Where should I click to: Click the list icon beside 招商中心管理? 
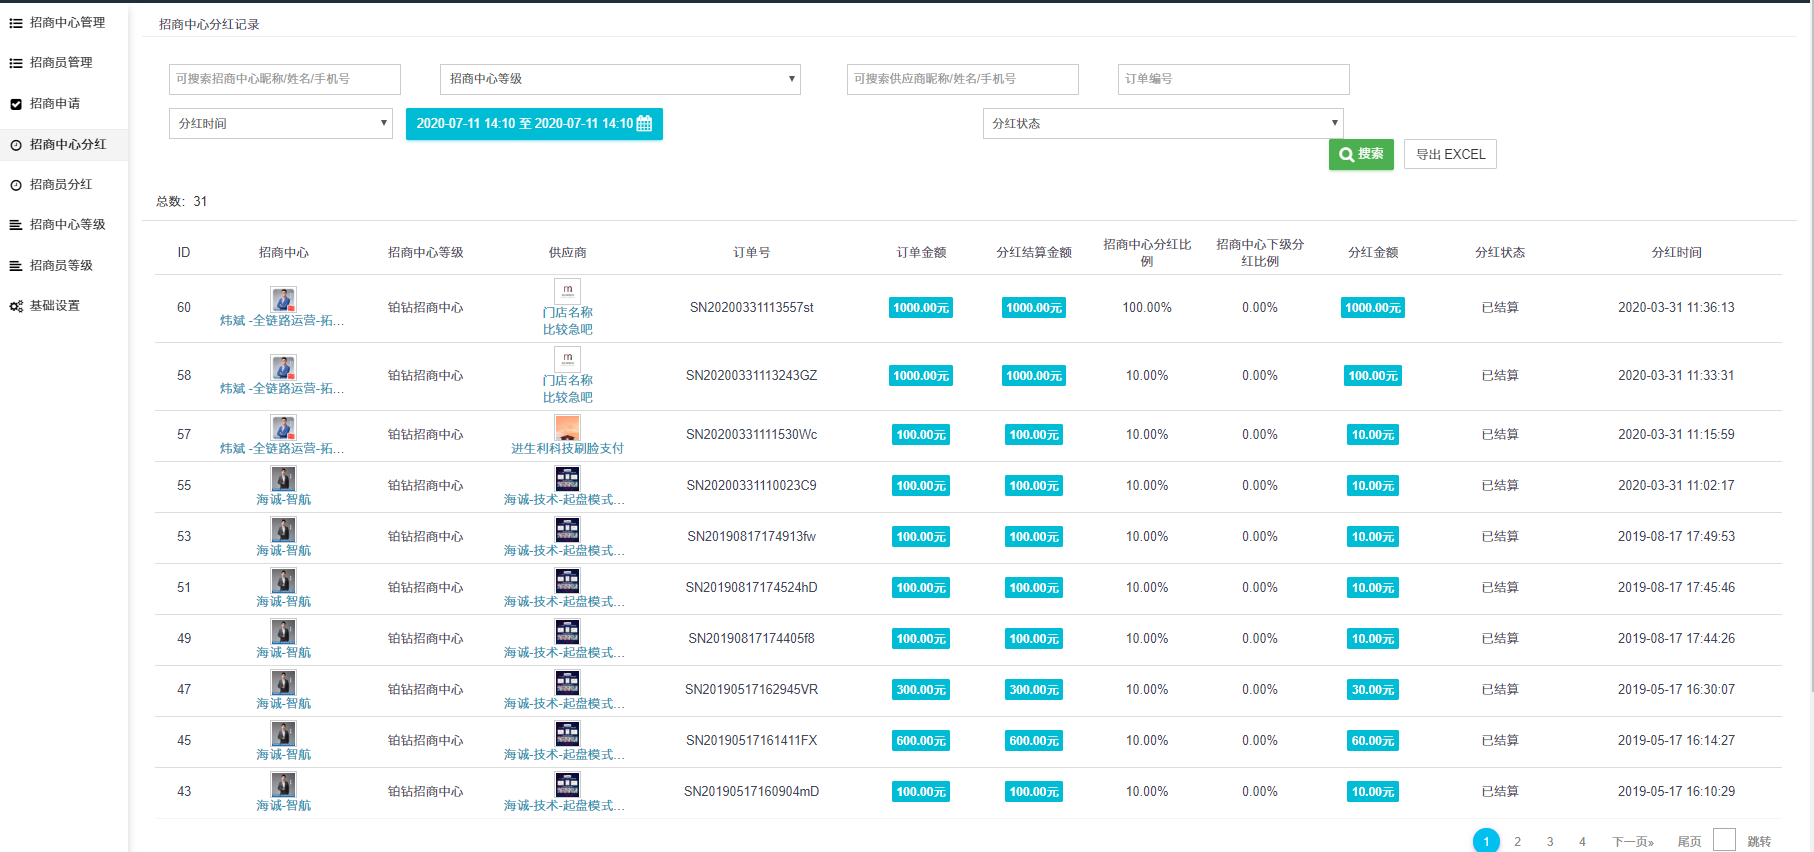(x=16, y=23)
